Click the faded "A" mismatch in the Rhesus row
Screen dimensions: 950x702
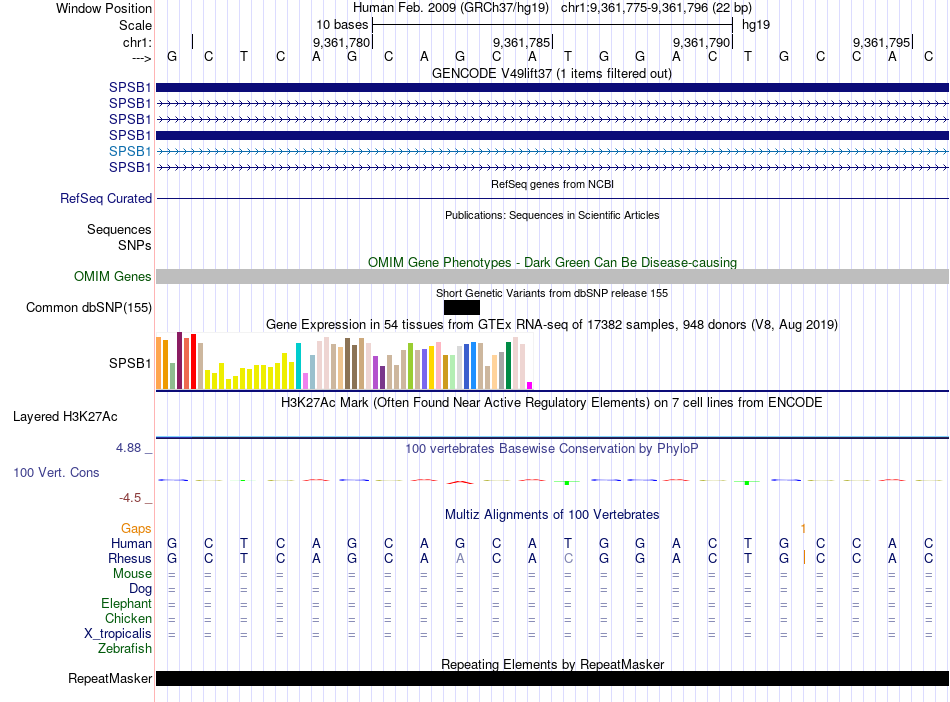pos(460,558)
